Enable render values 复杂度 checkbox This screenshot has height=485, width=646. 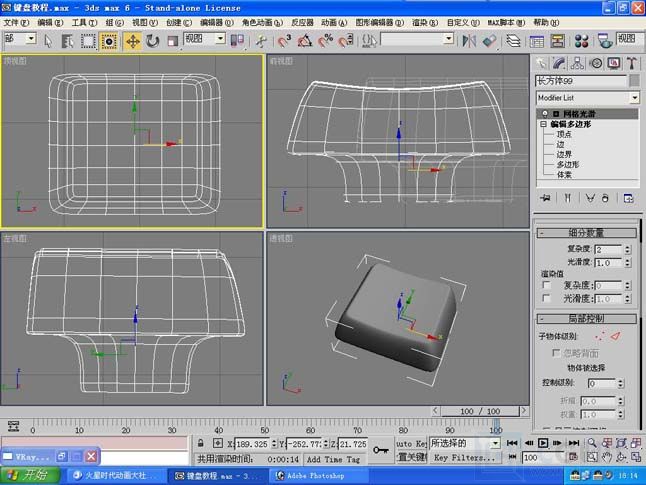tap(546, 285)
